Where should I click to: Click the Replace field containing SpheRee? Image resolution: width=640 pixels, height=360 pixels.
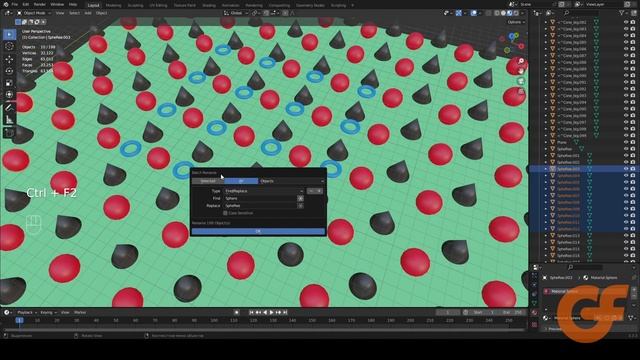260,206
